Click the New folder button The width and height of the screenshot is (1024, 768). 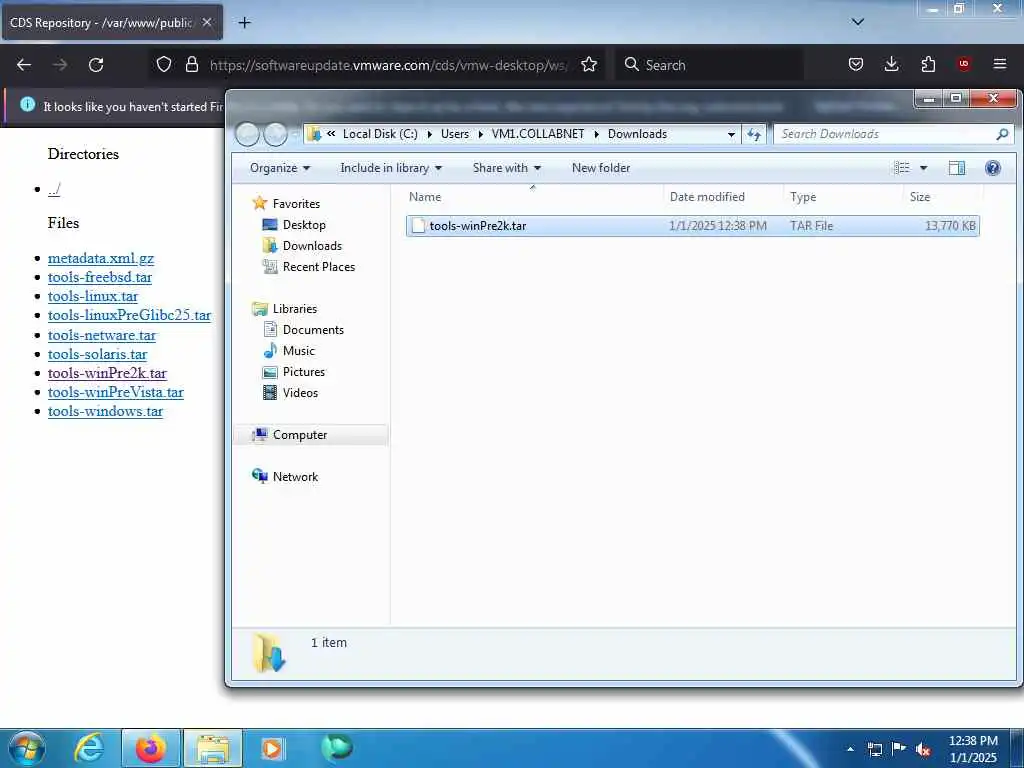601,168
